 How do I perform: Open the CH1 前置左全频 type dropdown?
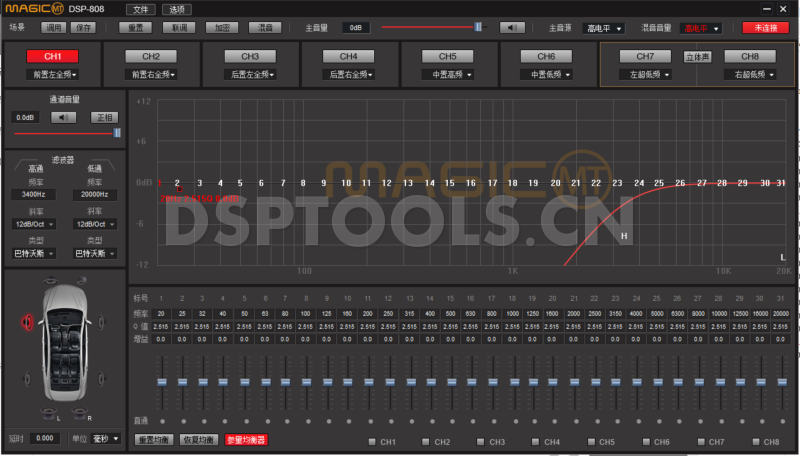pyautogui.click(x=54, y=74)
